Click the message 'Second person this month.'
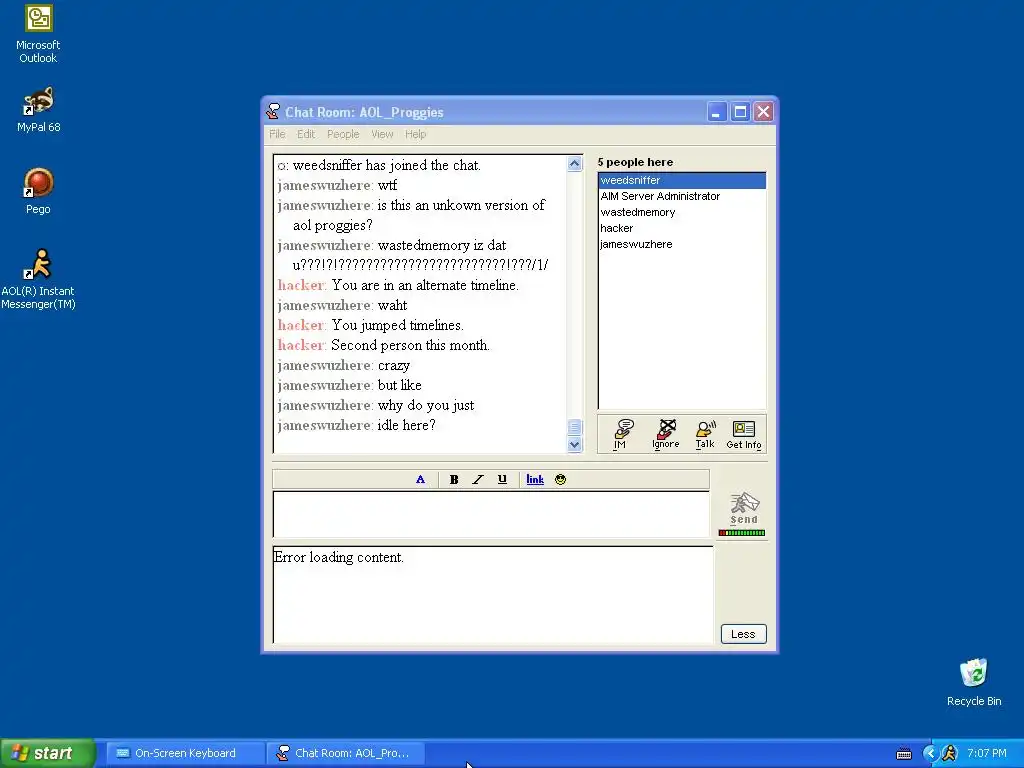 [410, 345]
